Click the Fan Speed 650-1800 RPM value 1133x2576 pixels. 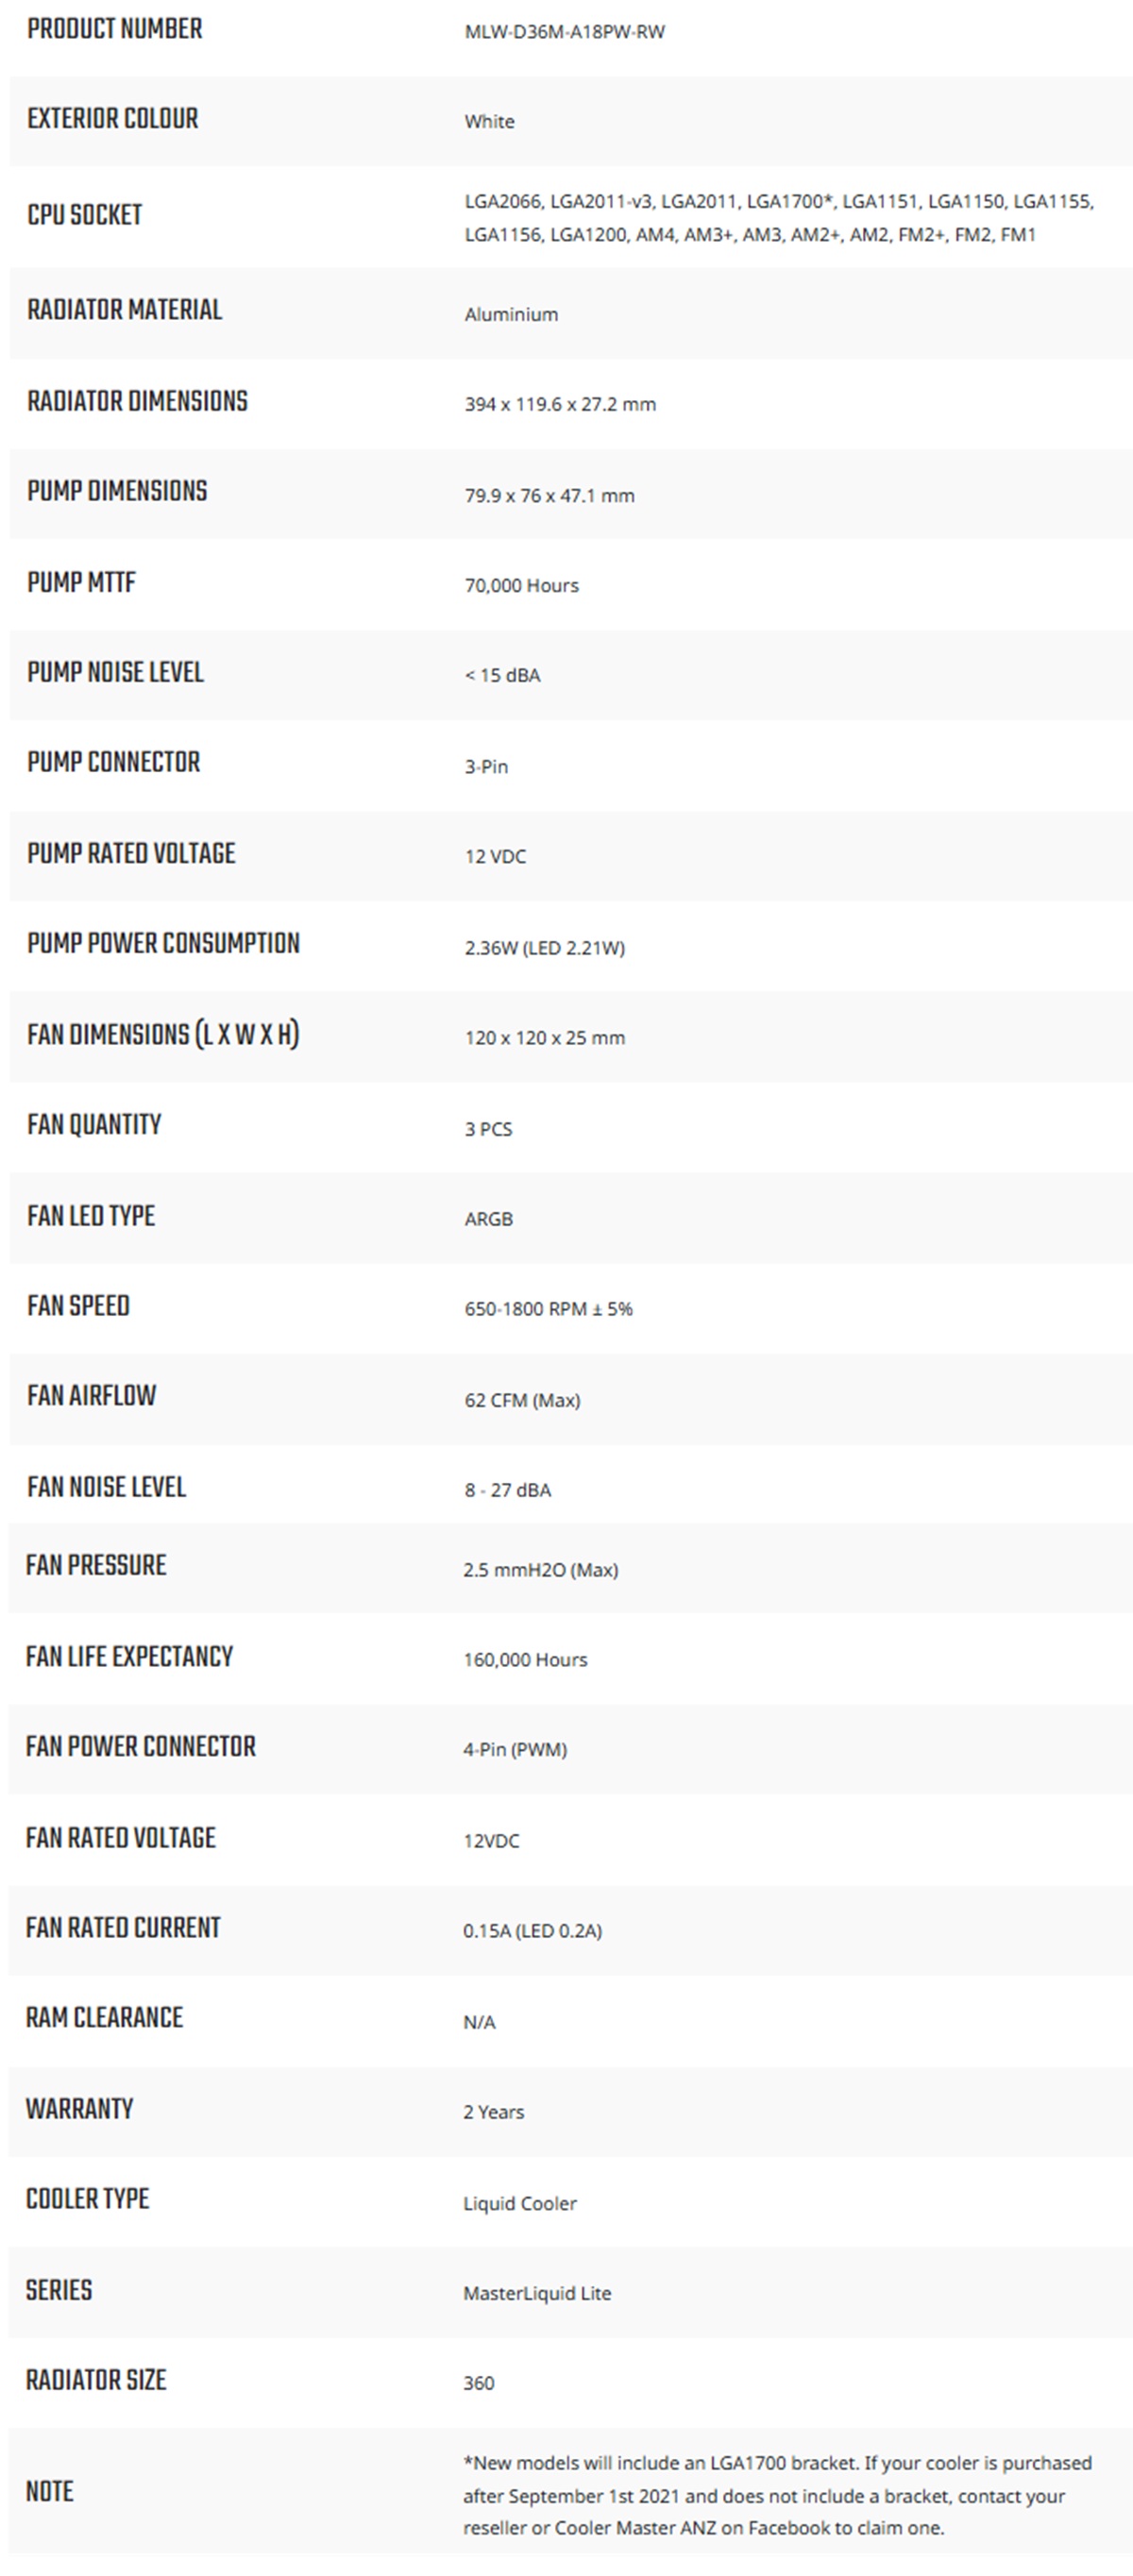pyautogui.click(x=548, y=1309)
